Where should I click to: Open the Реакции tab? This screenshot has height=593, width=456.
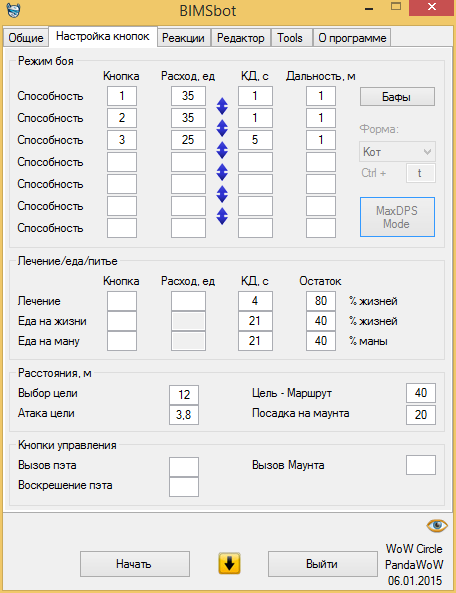point(183,38)
